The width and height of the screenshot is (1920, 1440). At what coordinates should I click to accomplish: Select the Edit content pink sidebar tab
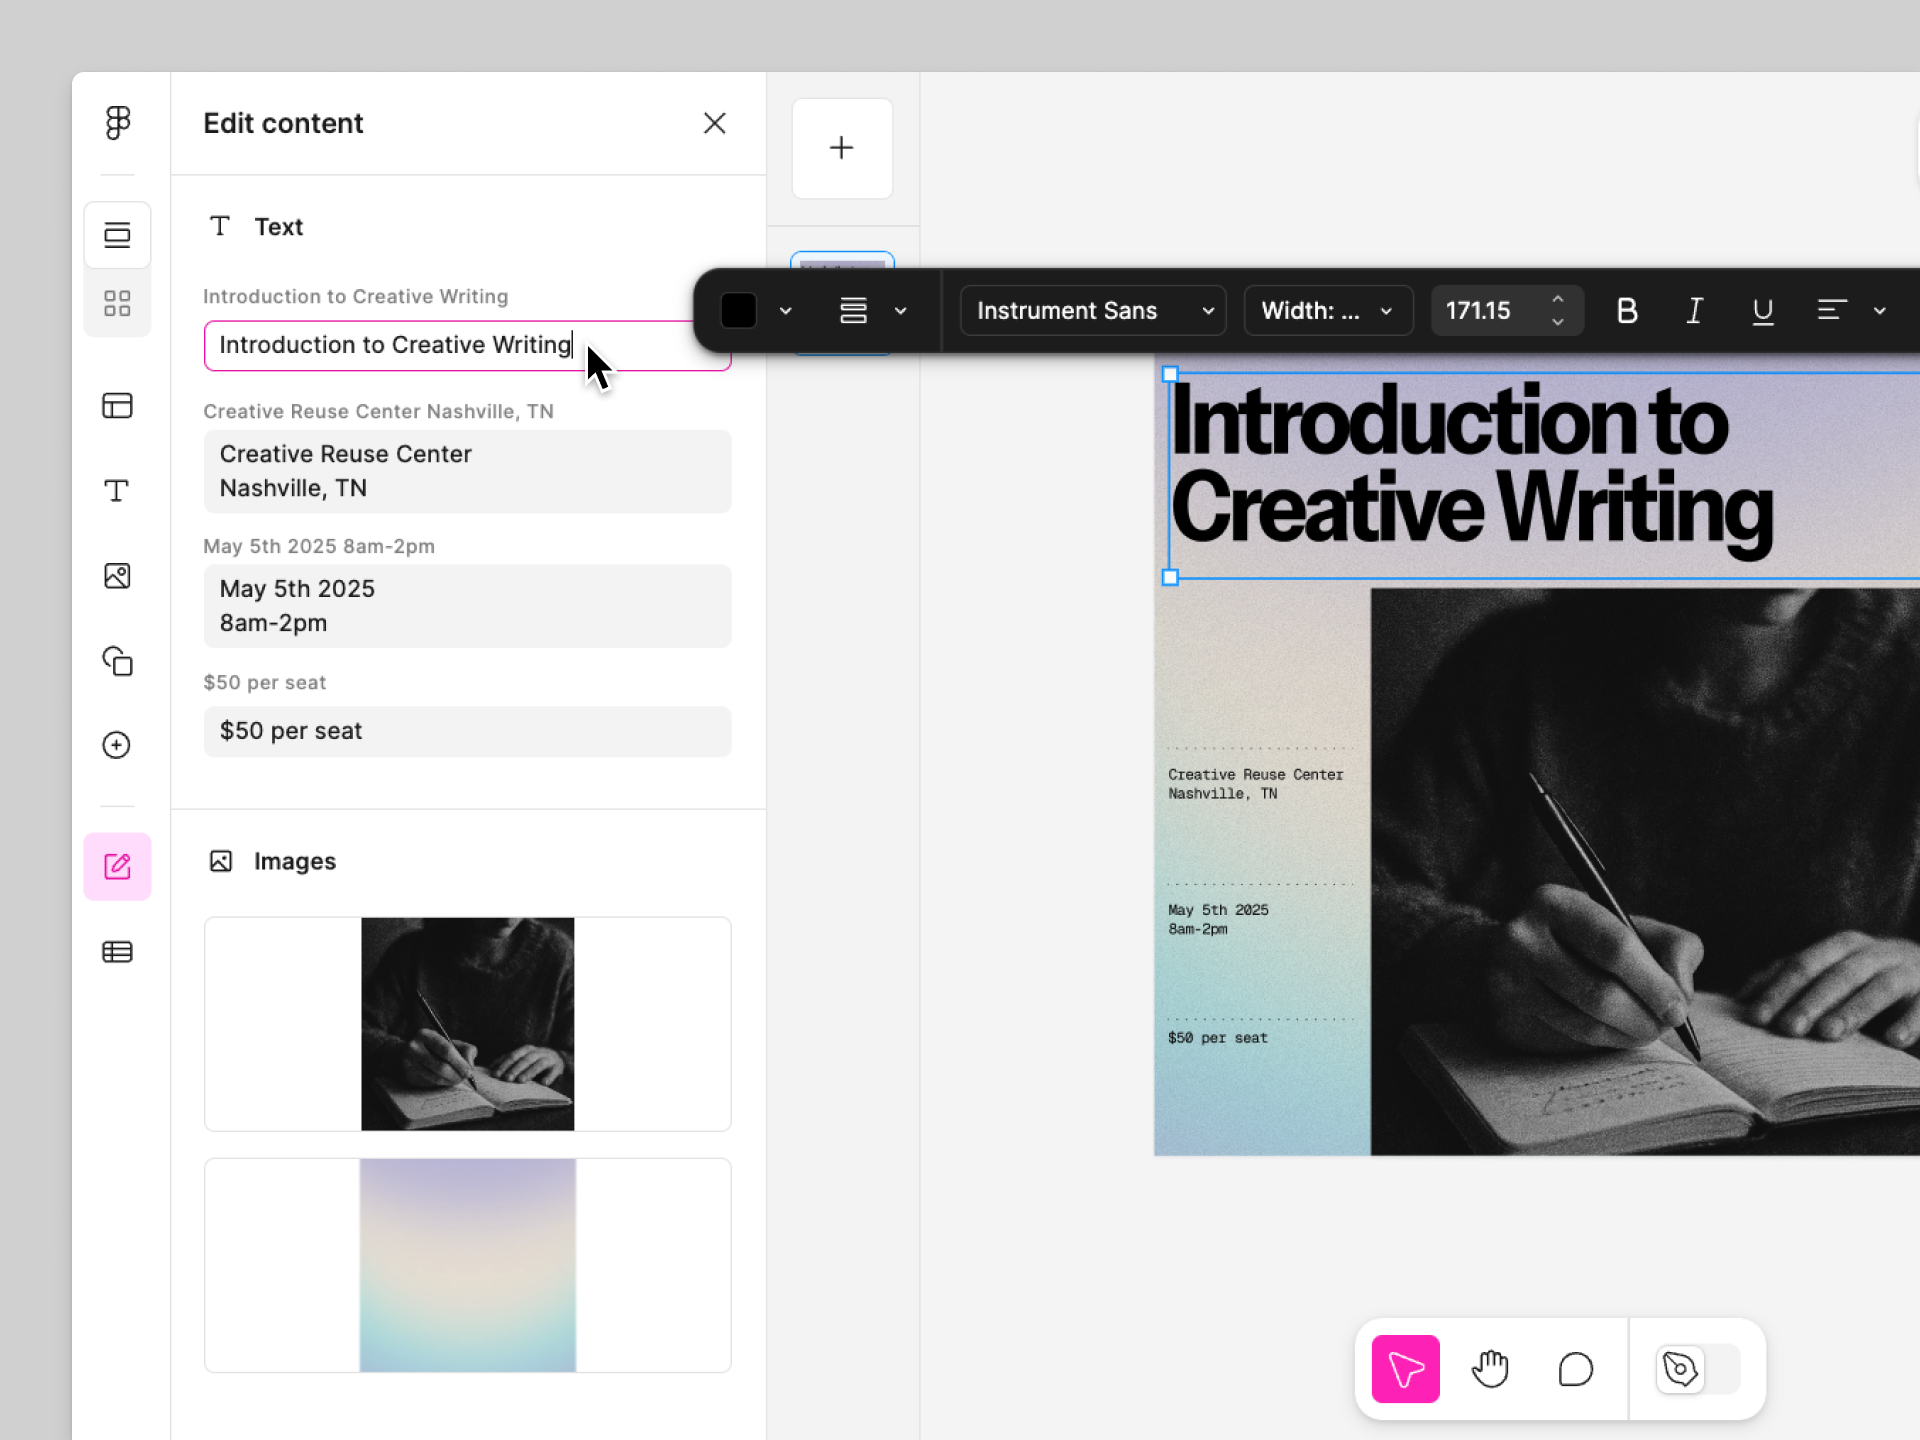(117, 866)
